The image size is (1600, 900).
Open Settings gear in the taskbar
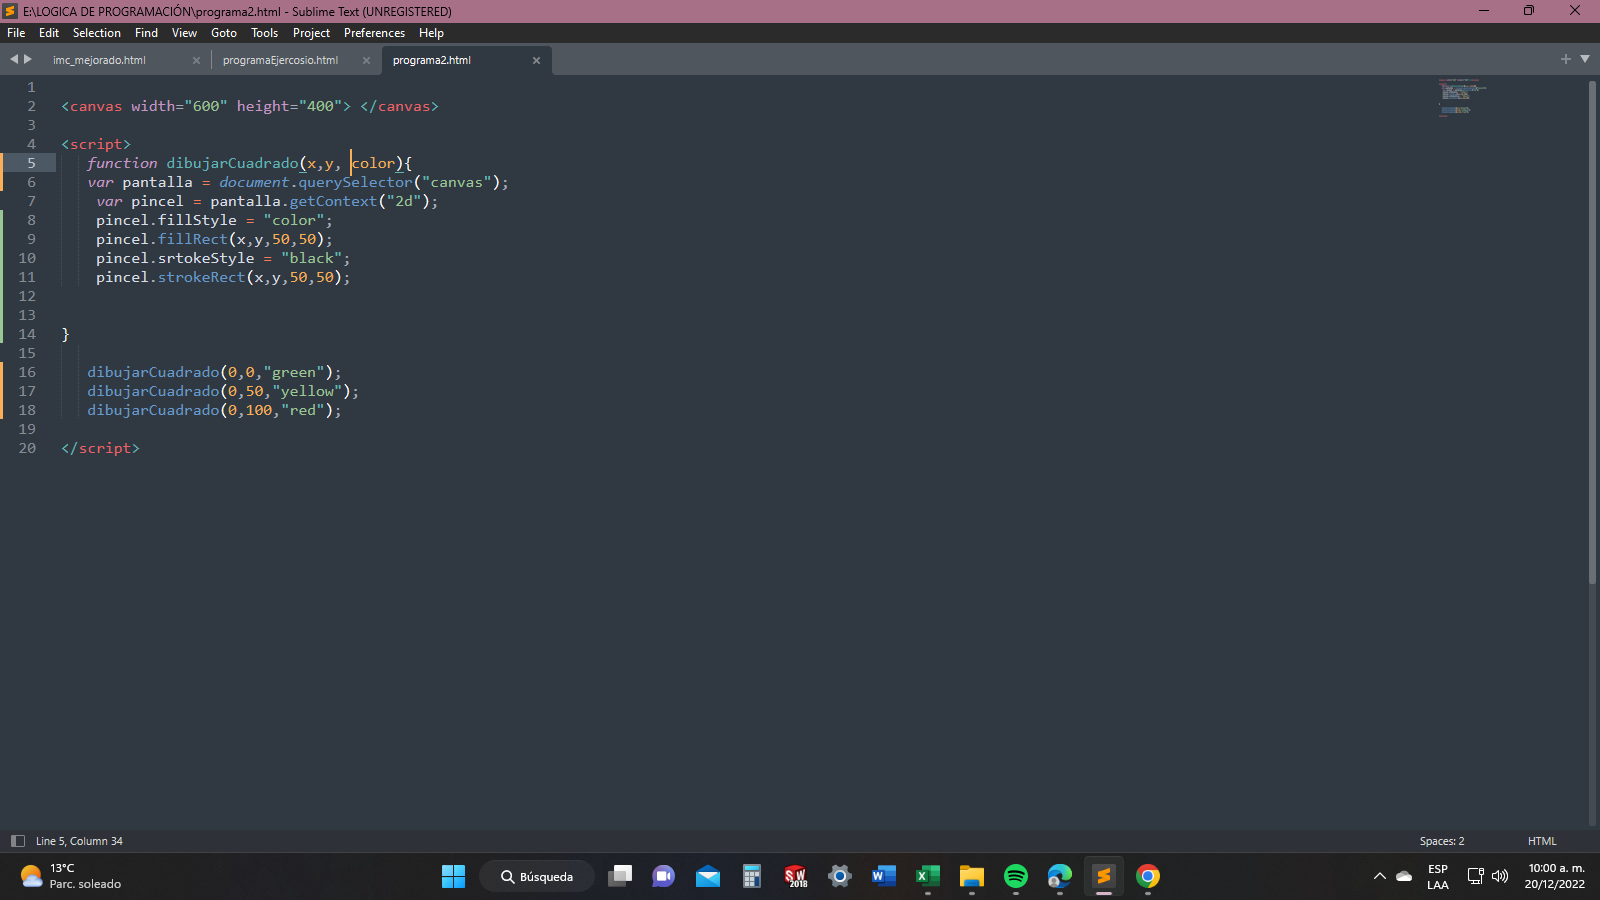(840, 877)
